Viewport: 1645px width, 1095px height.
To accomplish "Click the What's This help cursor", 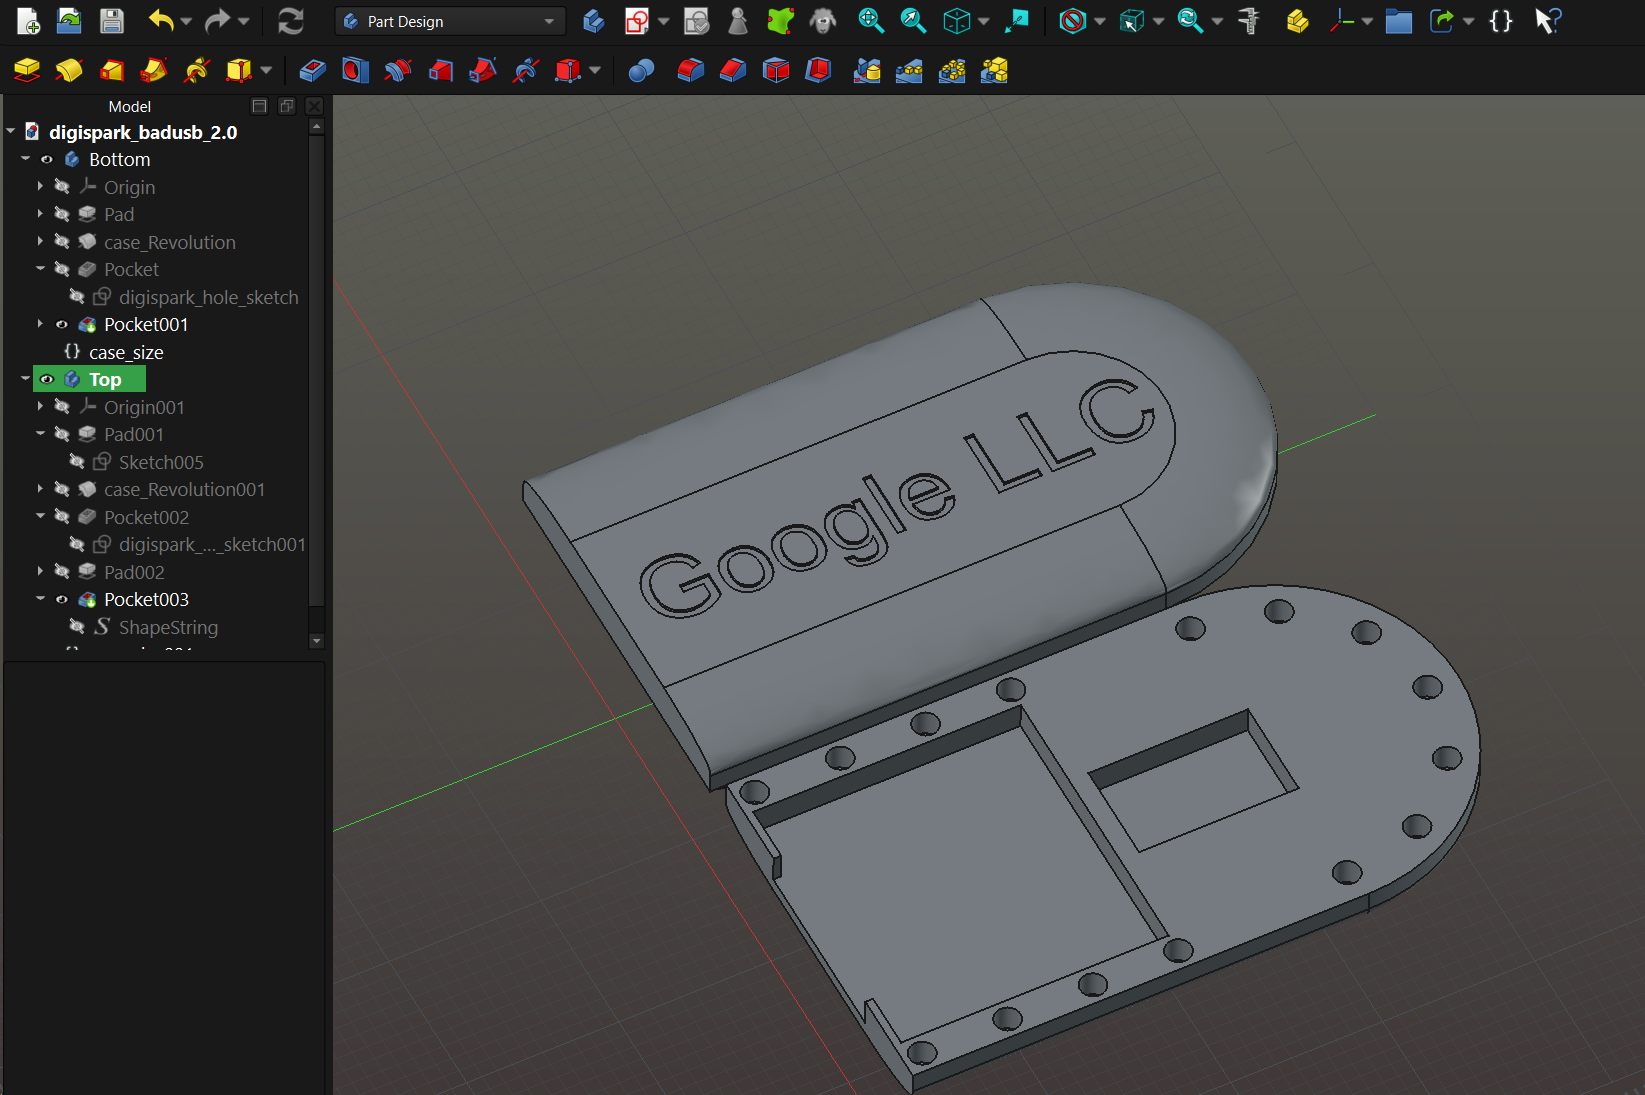I will 1548,21.
